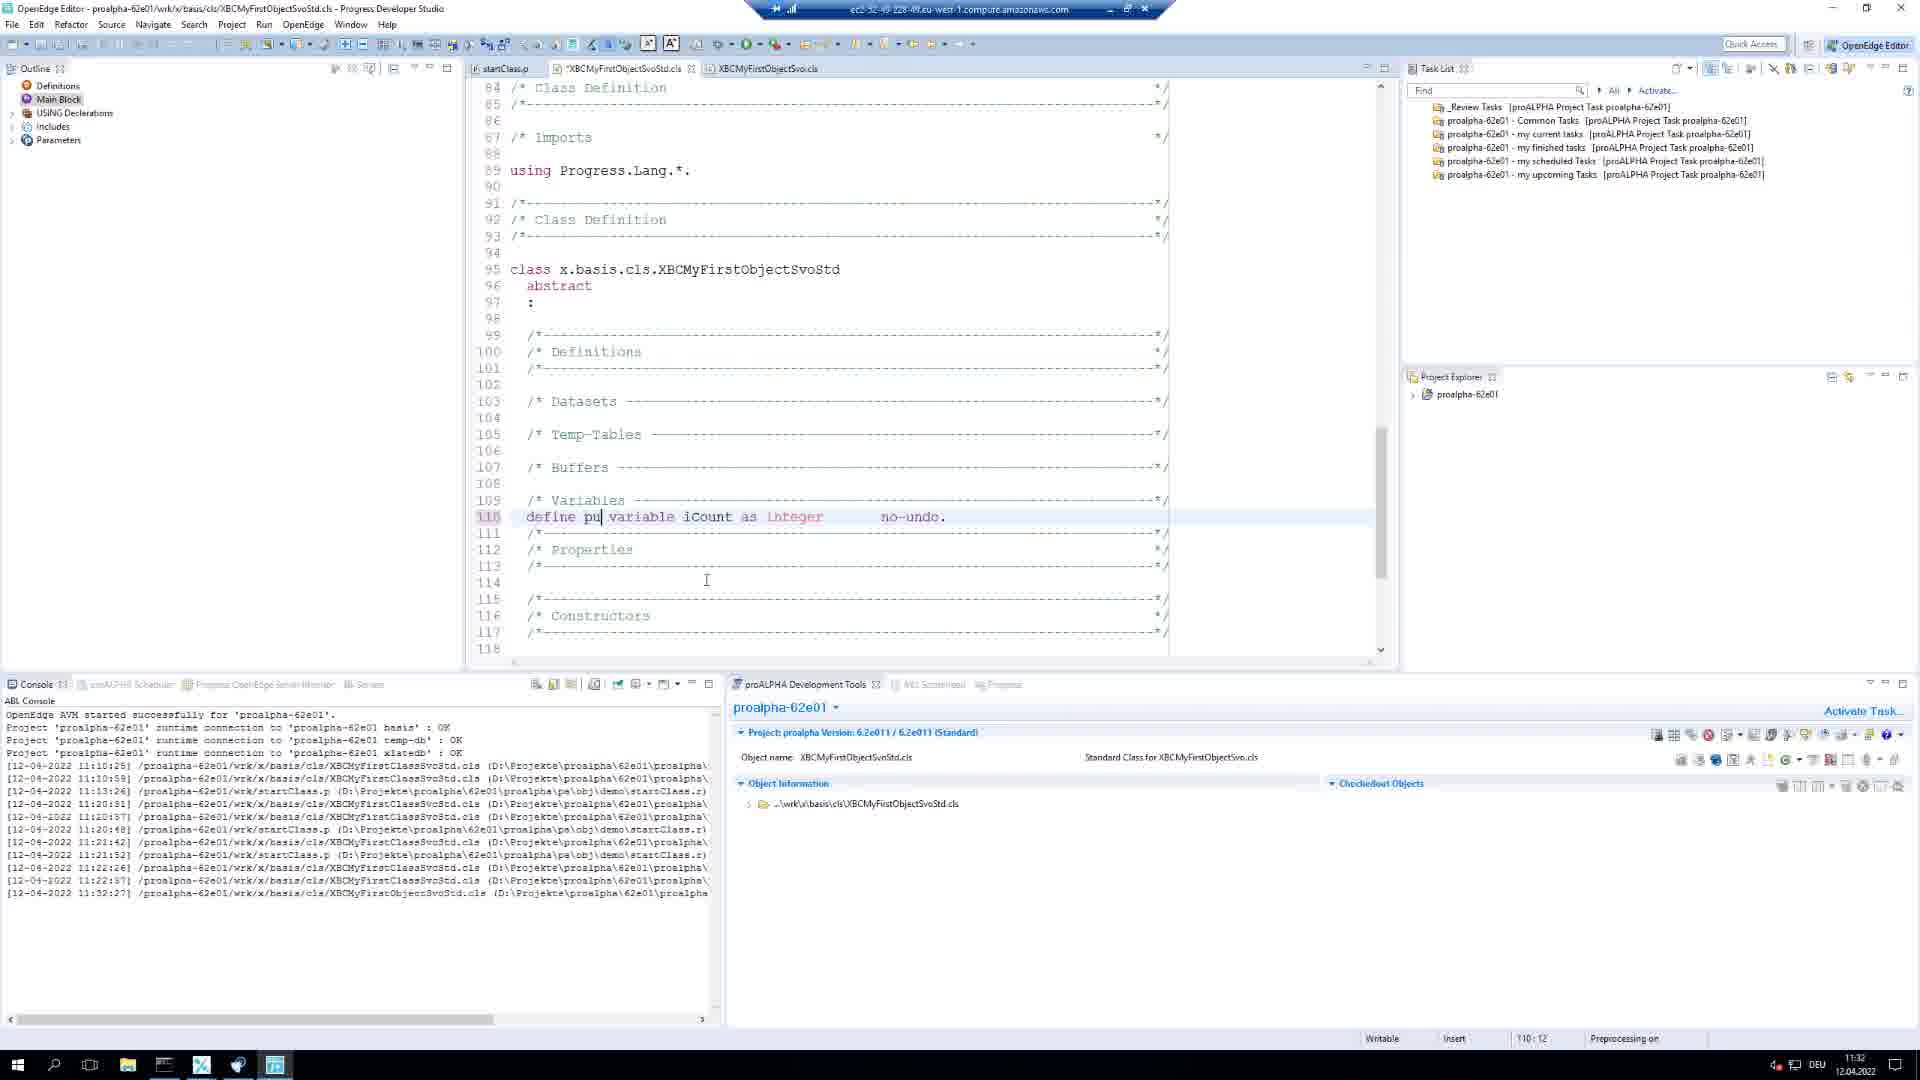
Task: Toggle Sort icon in Outline panel toolbar
Action: [336, 69]
